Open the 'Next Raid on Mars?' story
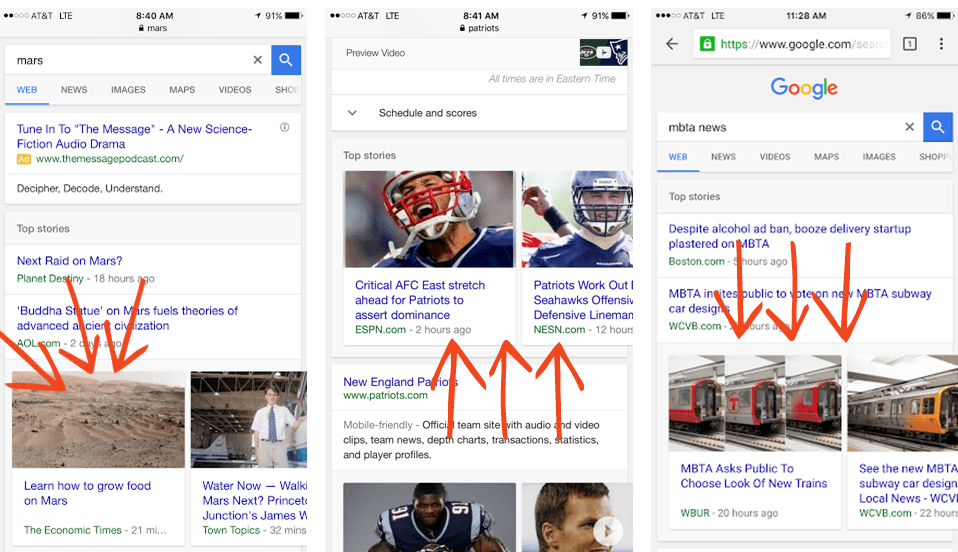Image resolution: width=958 pixels, height=552 pixels. click(x=70, y=260)
